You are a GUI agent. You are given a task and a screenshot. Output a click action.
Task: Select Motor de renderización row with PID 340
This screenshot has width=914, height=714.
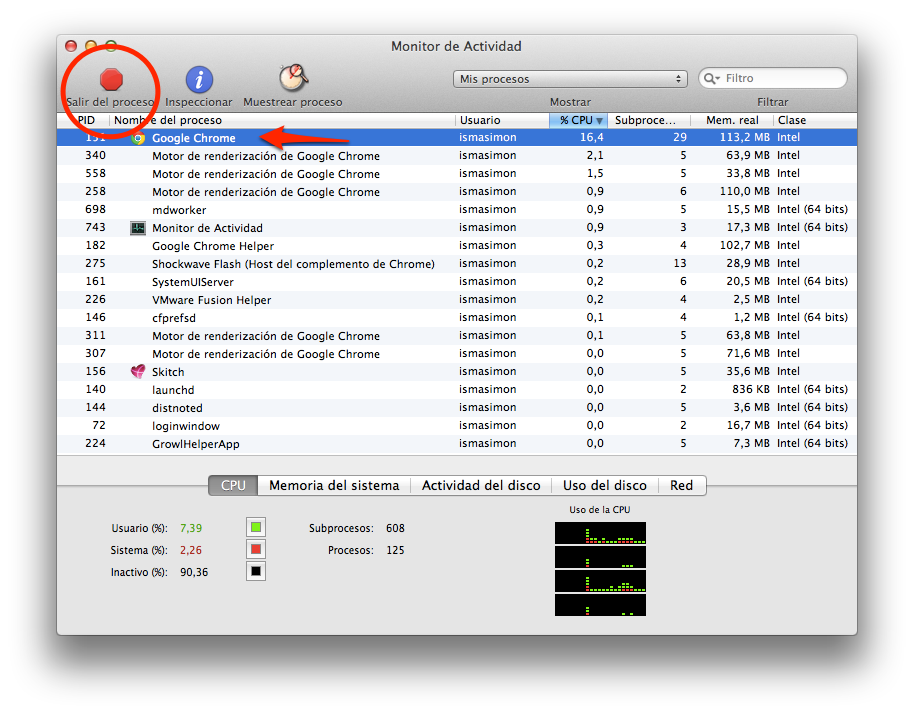tap(457, 156)
